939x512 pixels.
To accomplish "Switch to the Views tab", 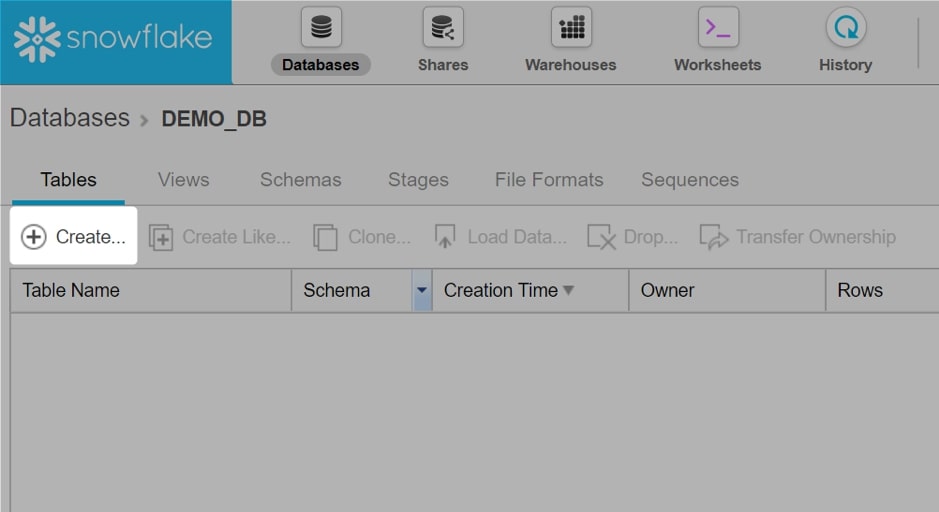I will 183,180.
